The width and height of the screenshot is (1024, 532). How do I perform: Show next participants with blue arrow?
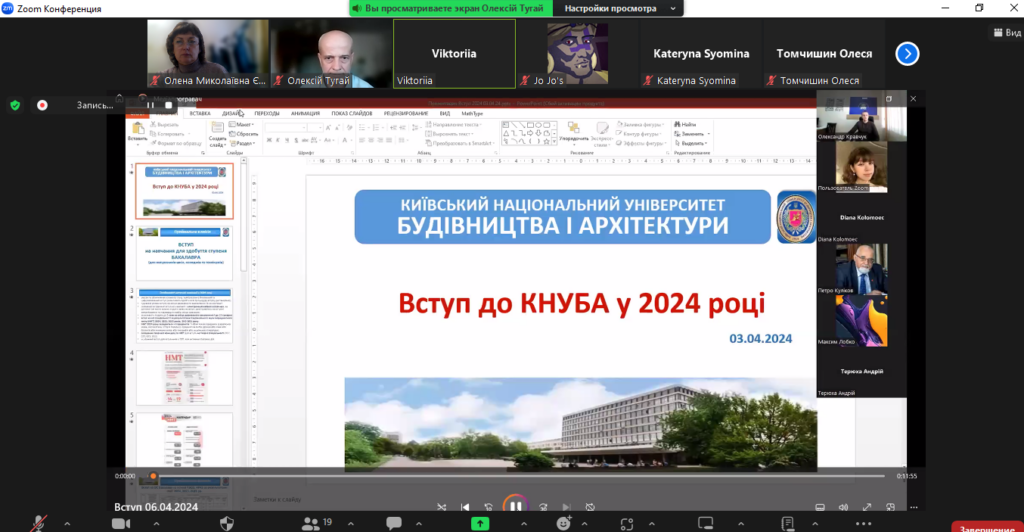(907, 54)
